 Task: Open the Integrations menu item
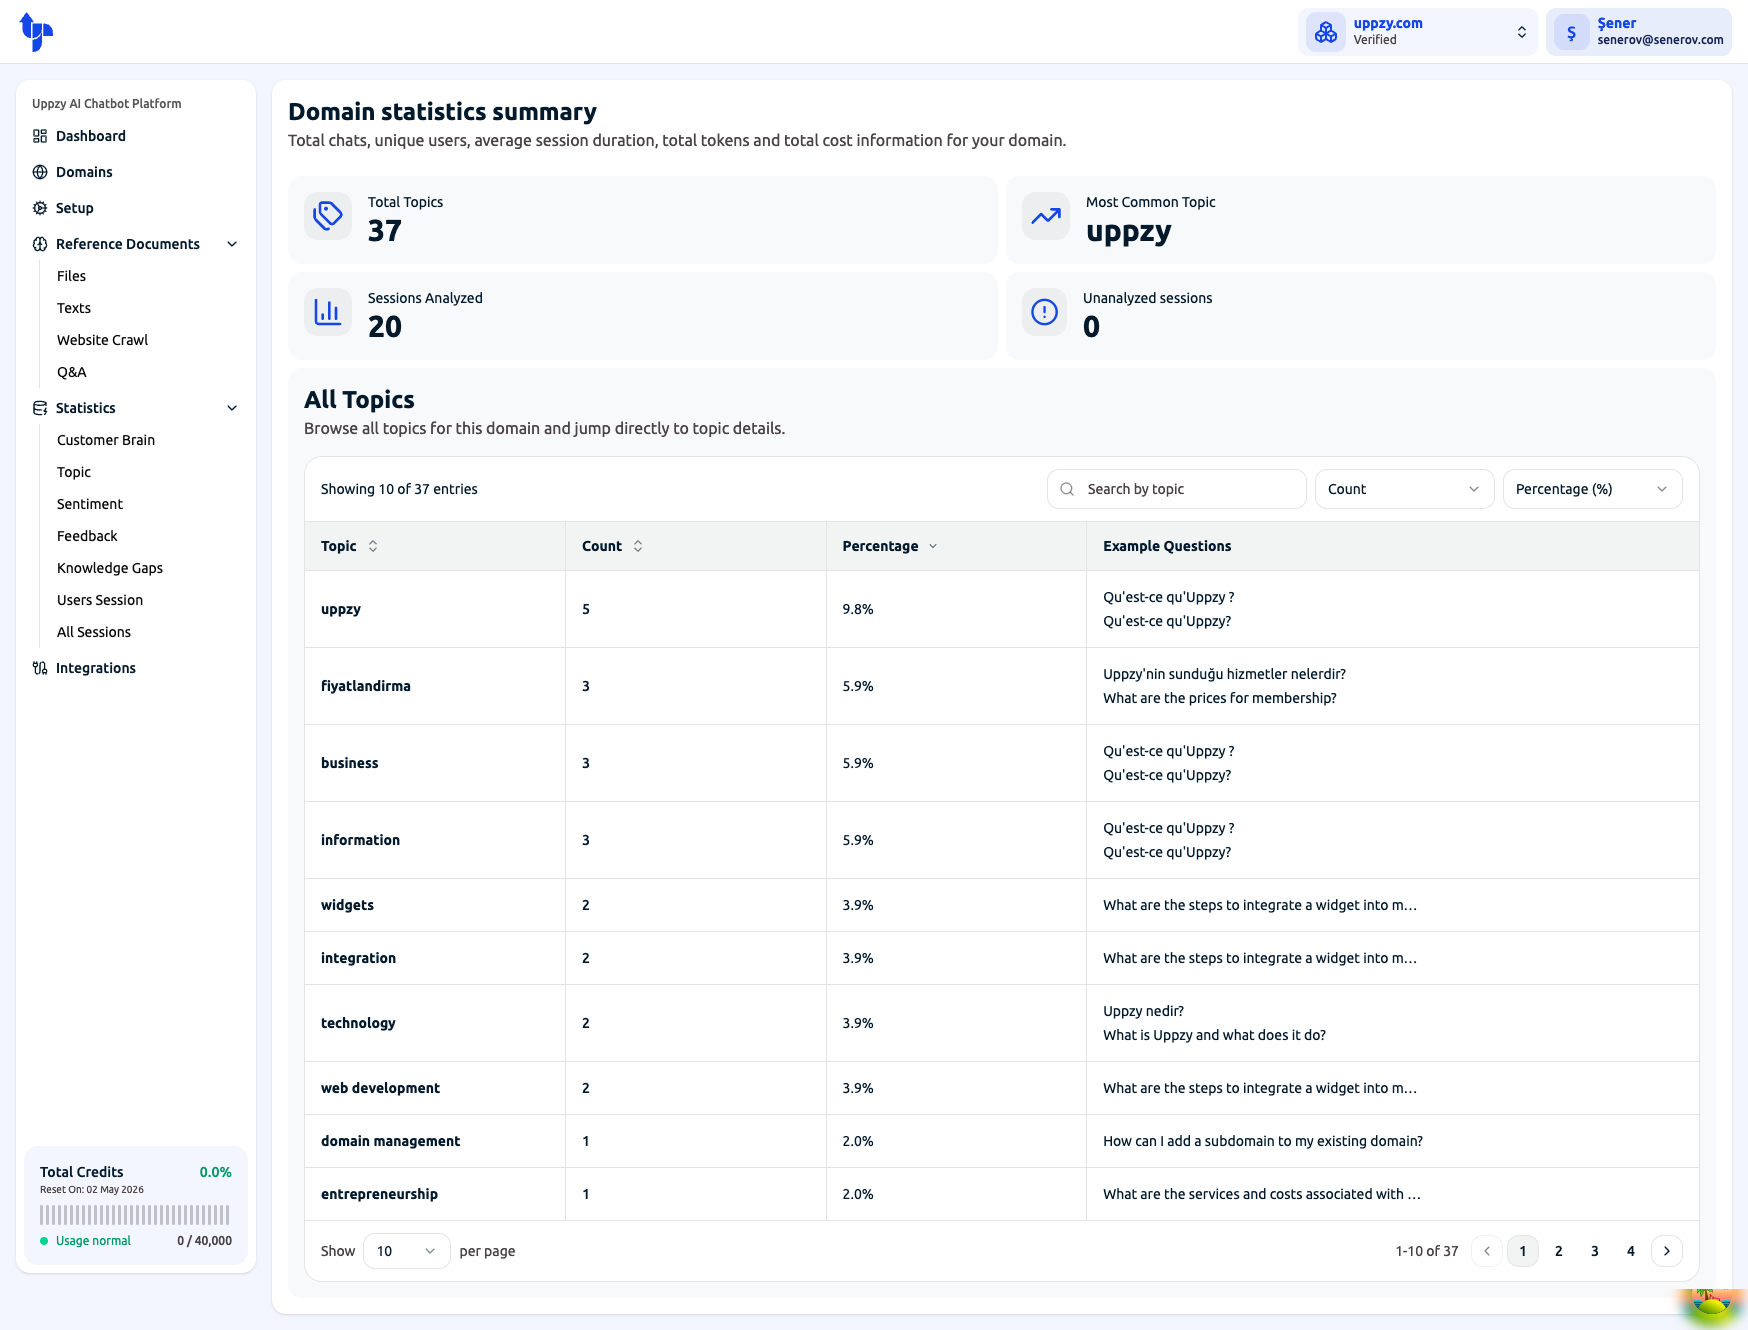pos(136,668)
